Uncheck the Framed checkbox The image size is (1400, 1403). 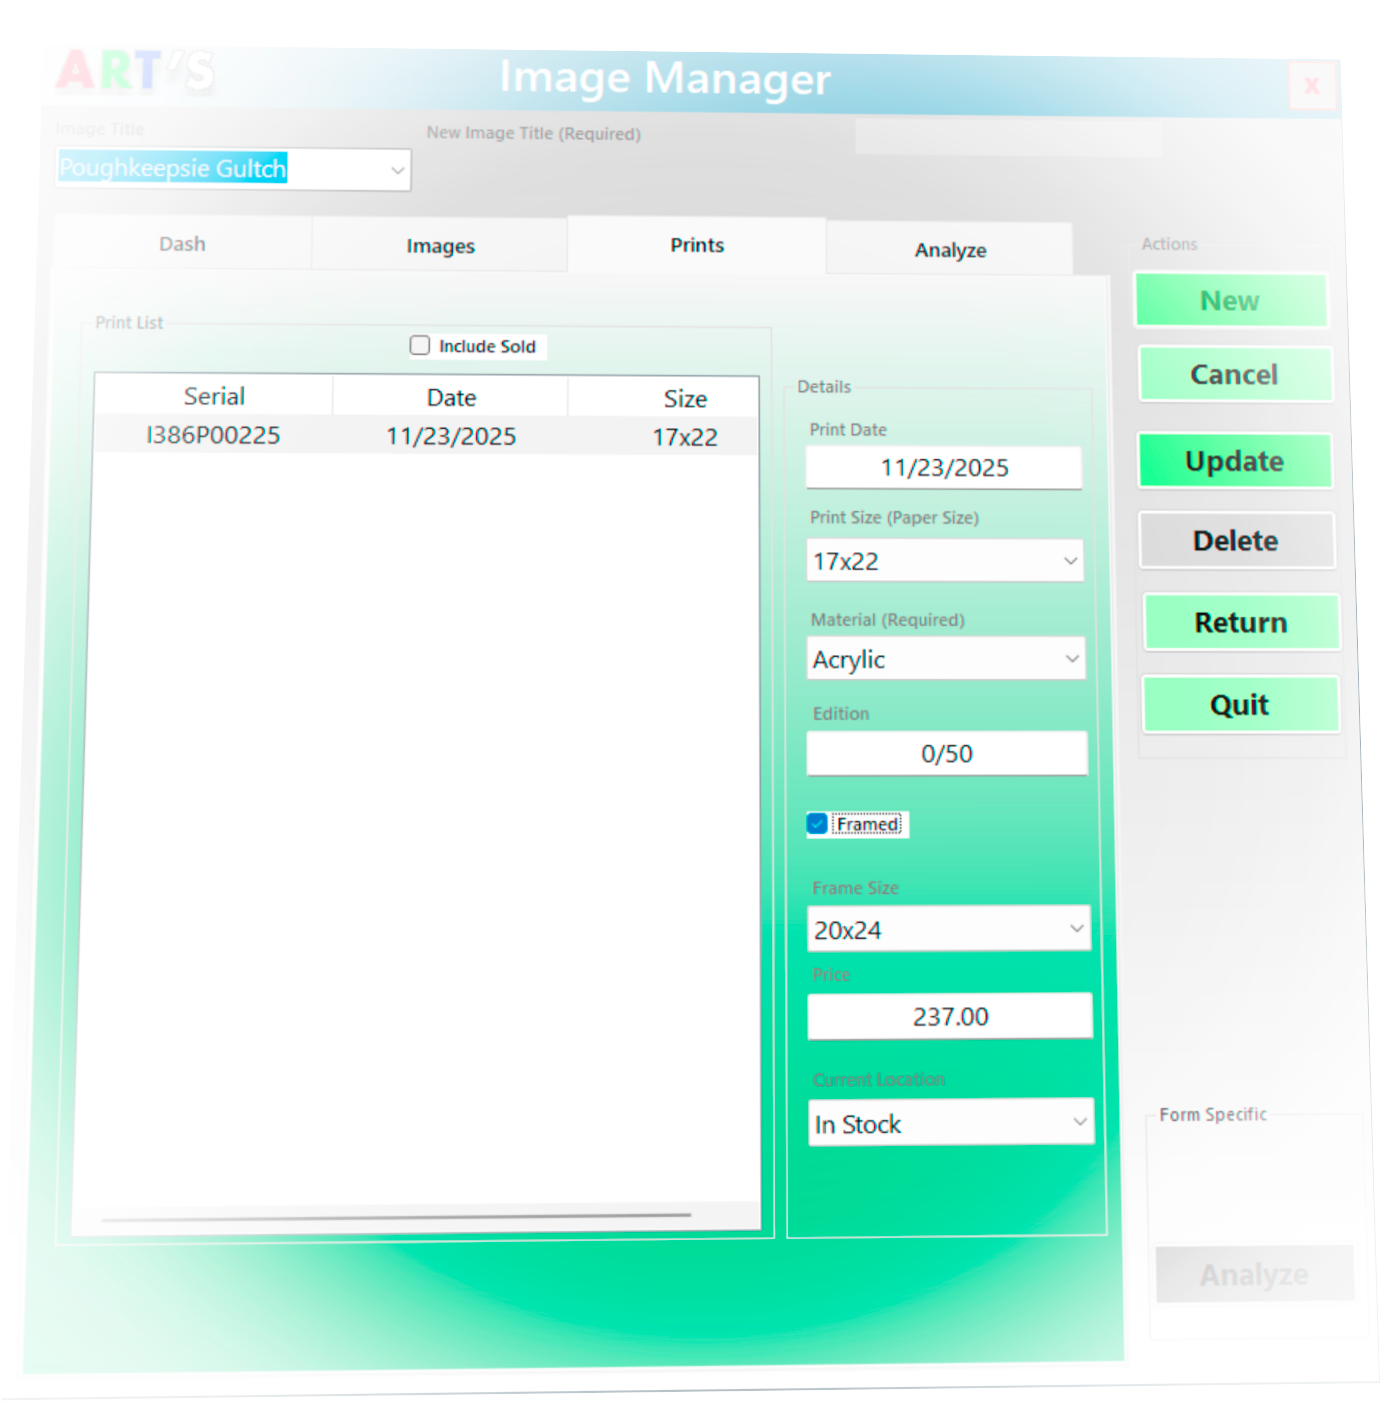tap(817, 824)
